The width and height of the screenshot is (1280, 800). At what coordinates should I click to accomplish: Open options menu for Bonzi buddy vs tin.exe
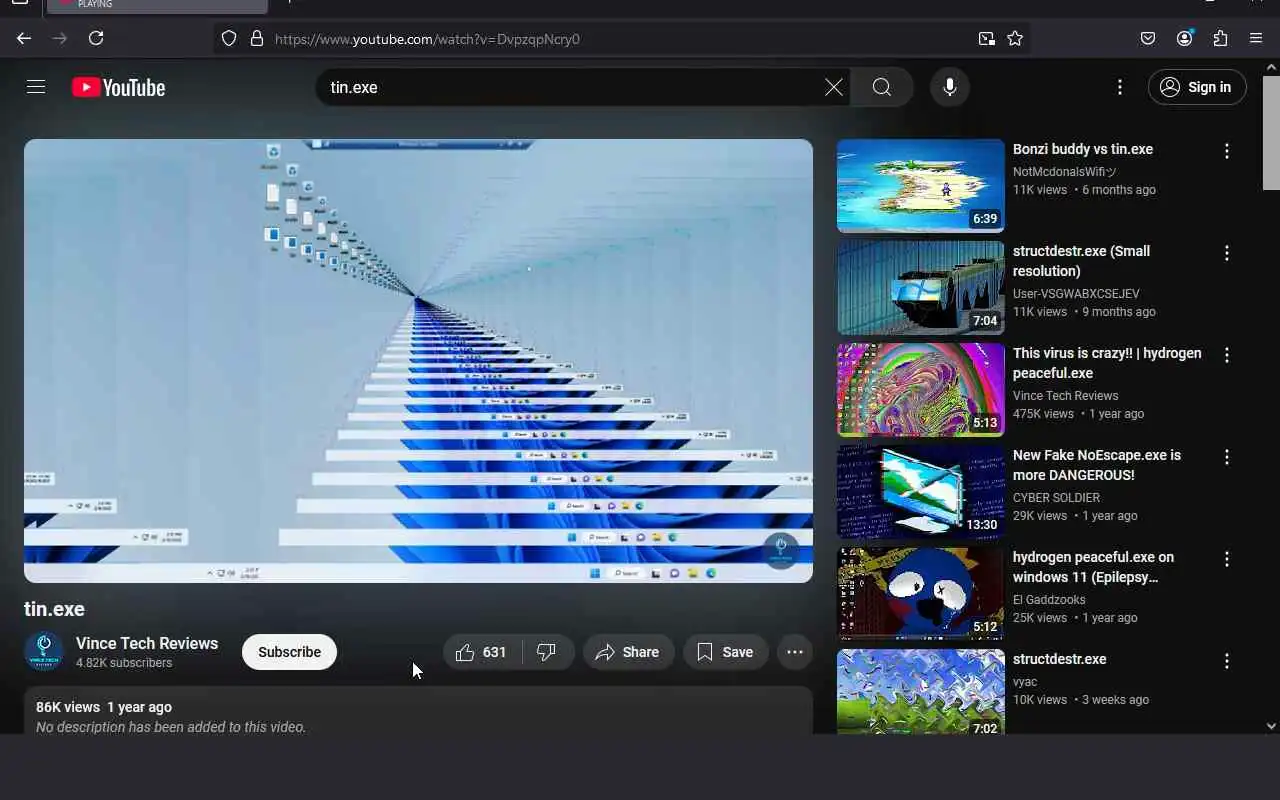pyautogui.click(x=1227, y=151)
